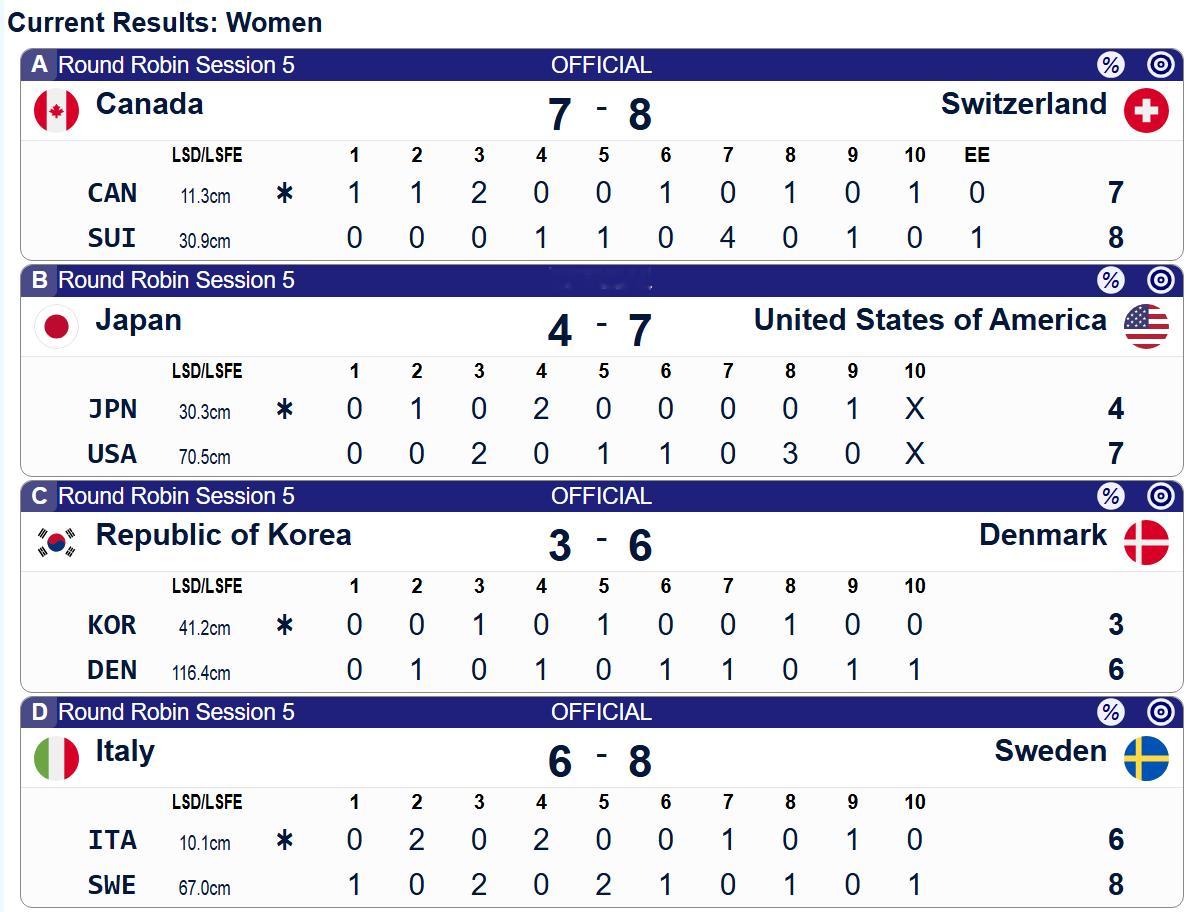Click target icon on Sheet B header

tap(1160, 280)
